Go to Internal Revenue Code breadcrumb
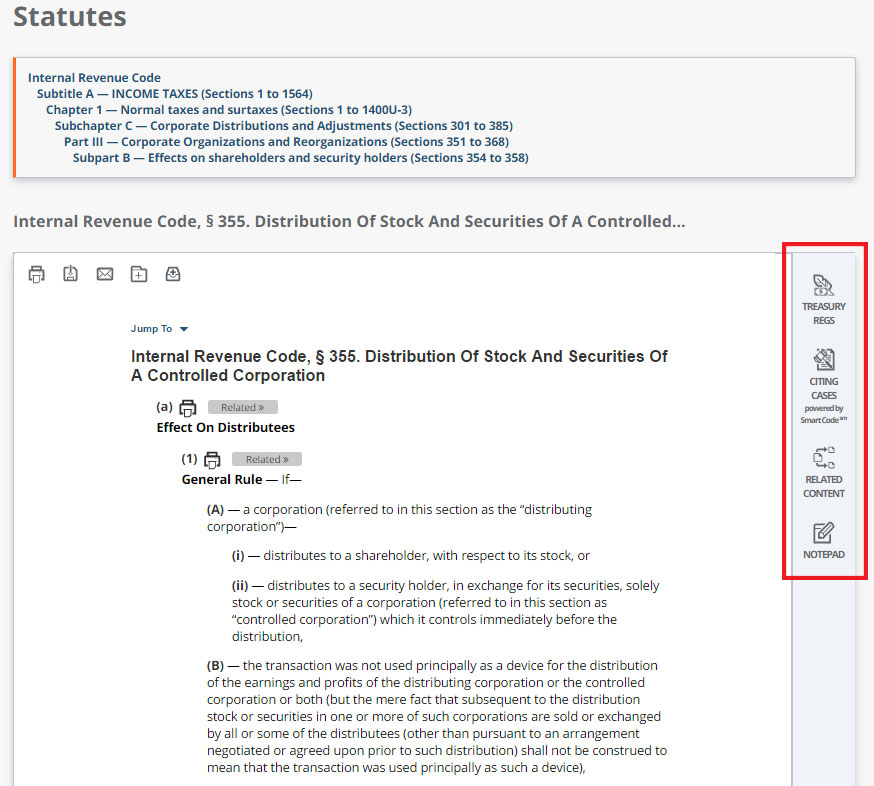 tap(94, 78)
